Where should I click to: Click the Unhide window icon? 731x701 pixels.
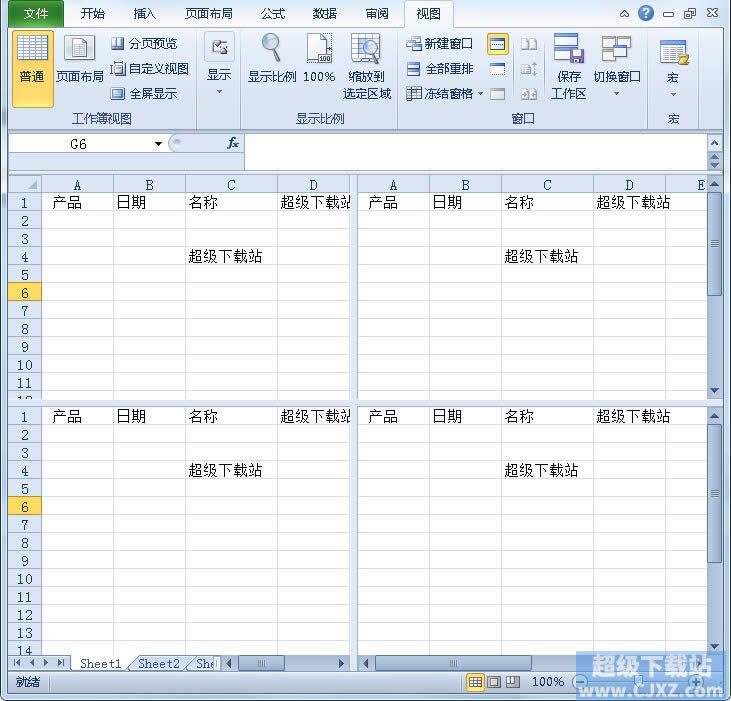tap(497, 94)
